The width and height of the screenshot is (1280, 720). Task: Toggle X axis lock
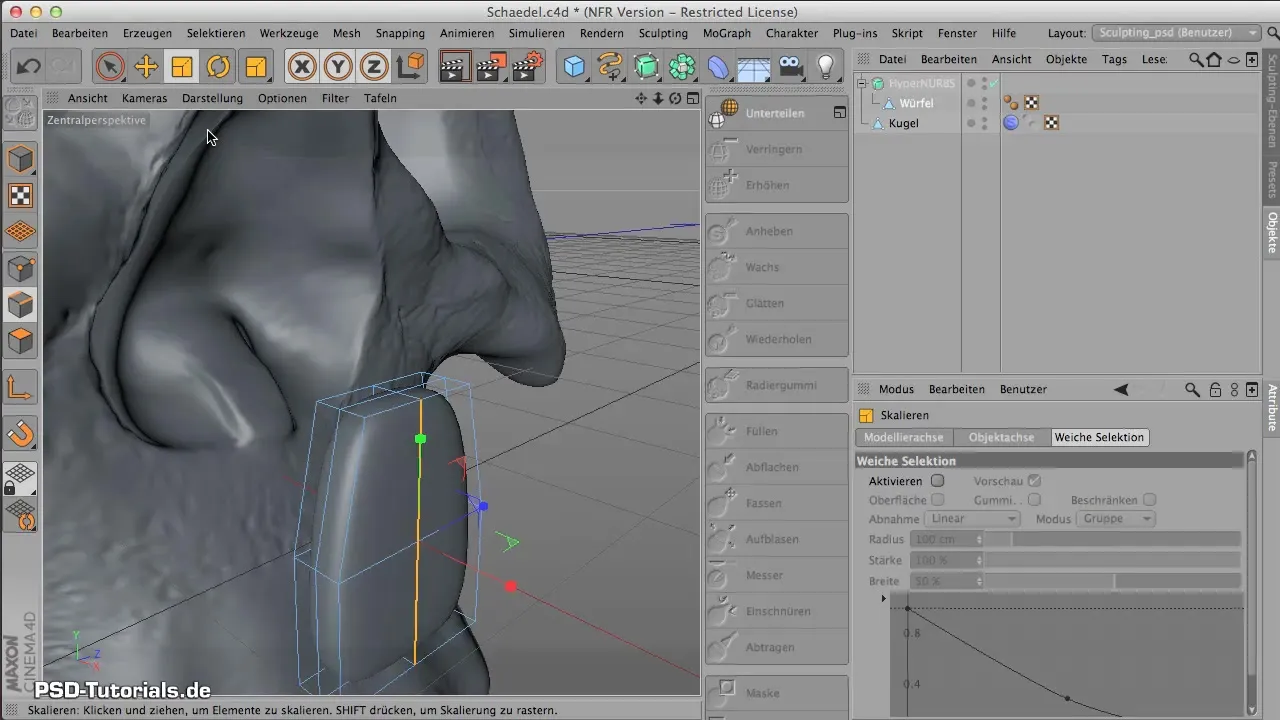click(302, 67)
